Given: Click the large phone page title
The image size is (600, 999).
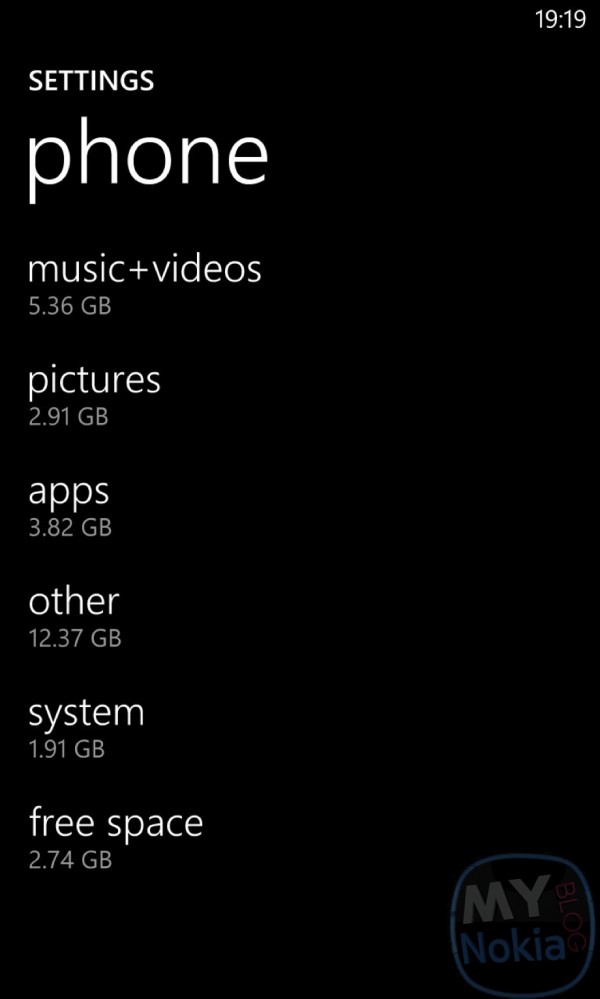Looking at the screenshot, I should coord(147,155).
